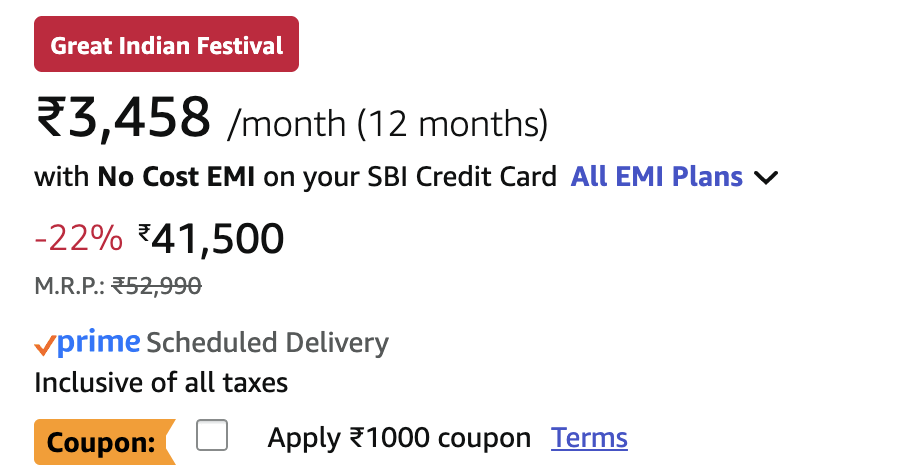Click the ₹41,500 deal price

(218, 238)
